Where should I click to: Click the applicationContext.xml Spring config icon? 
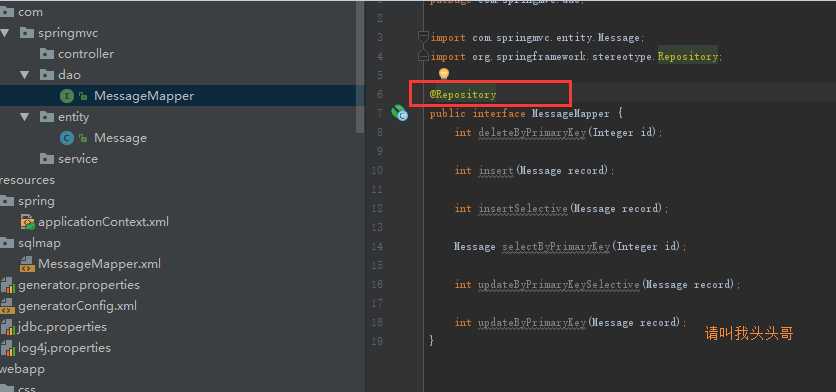(28, 222)
